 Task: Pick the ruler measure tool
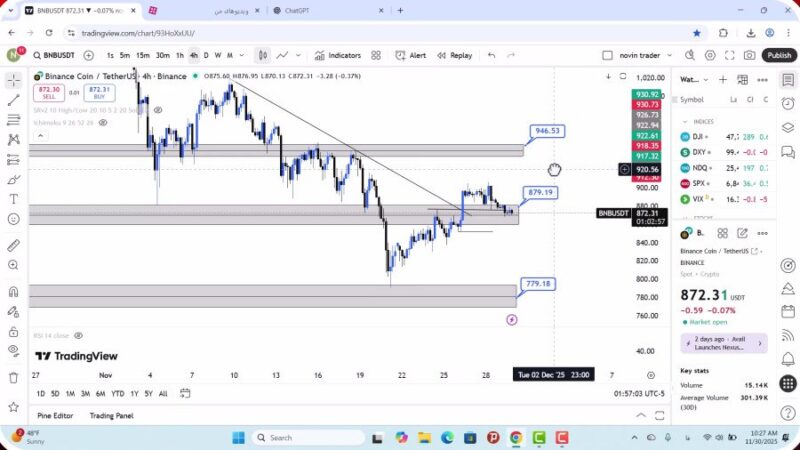[x=13, y=245]
